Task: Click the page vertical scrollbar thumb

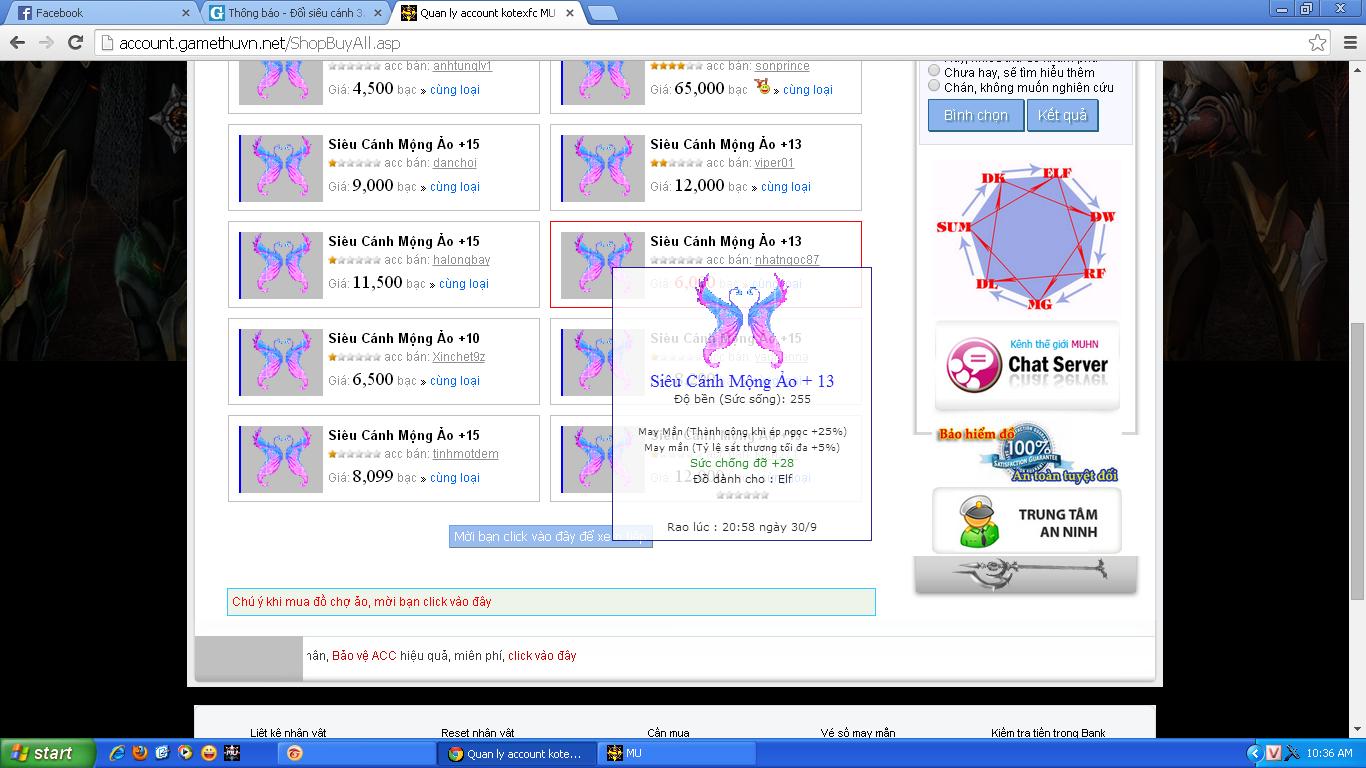Action: click(1357, 459)
